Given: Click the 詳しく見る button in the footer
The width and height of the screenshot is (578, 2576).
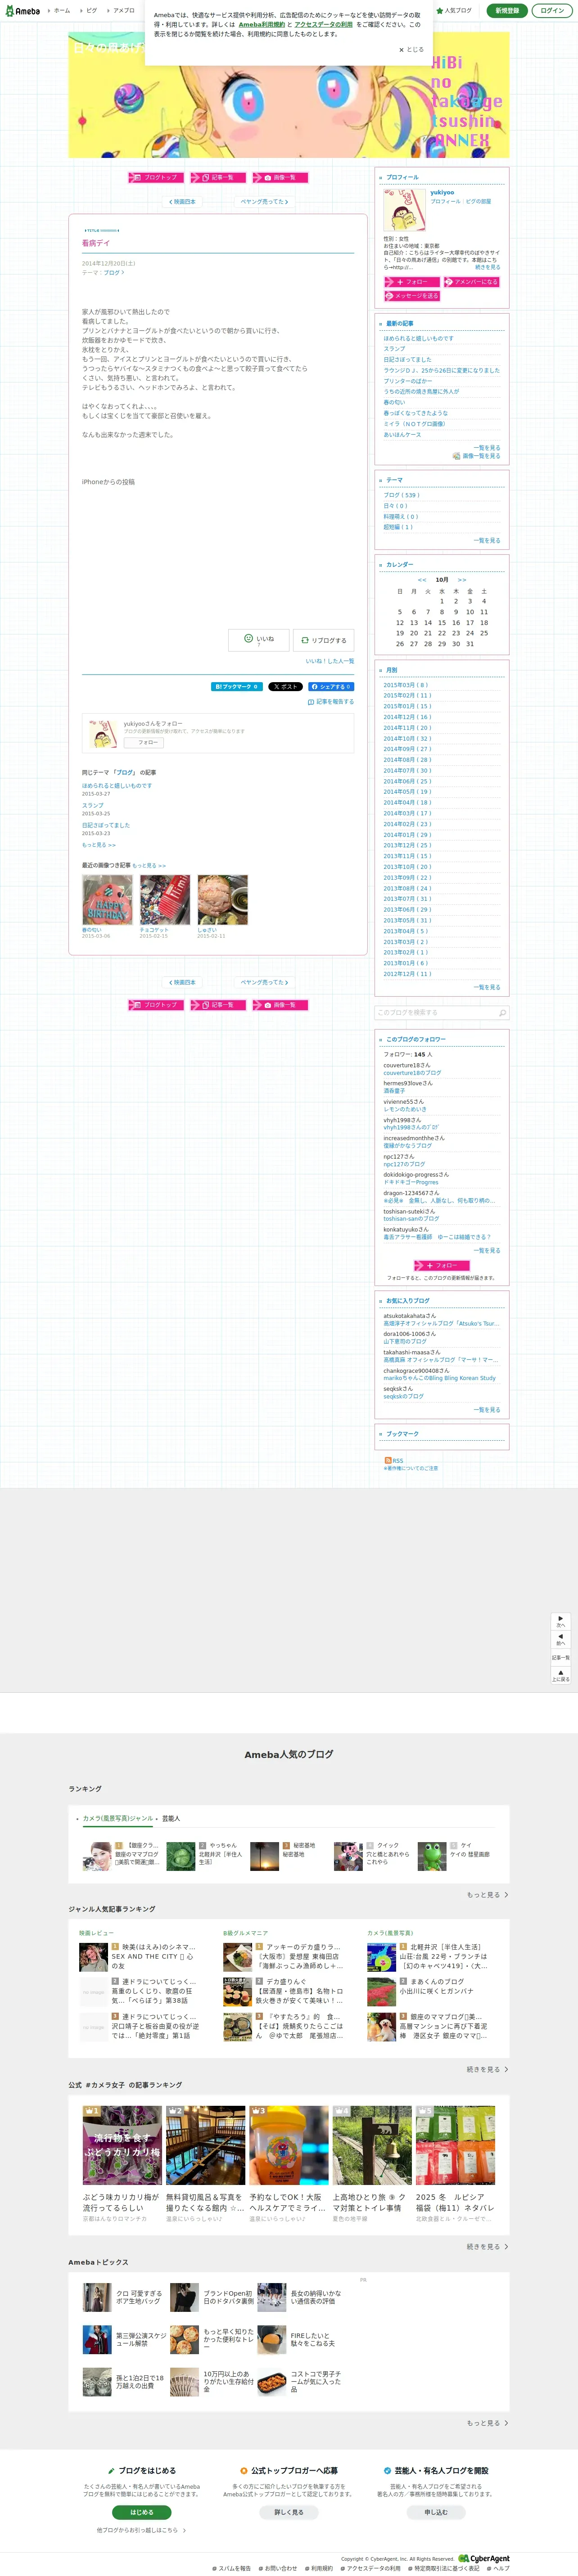Looking at the screenshot, I should point(289,2512).
